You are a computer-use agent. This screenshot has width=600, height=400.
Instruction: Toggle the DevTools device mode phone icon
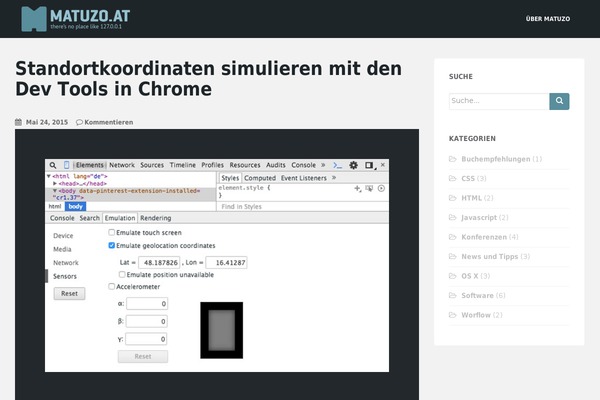pyautogui.click(x=66, y=165)
